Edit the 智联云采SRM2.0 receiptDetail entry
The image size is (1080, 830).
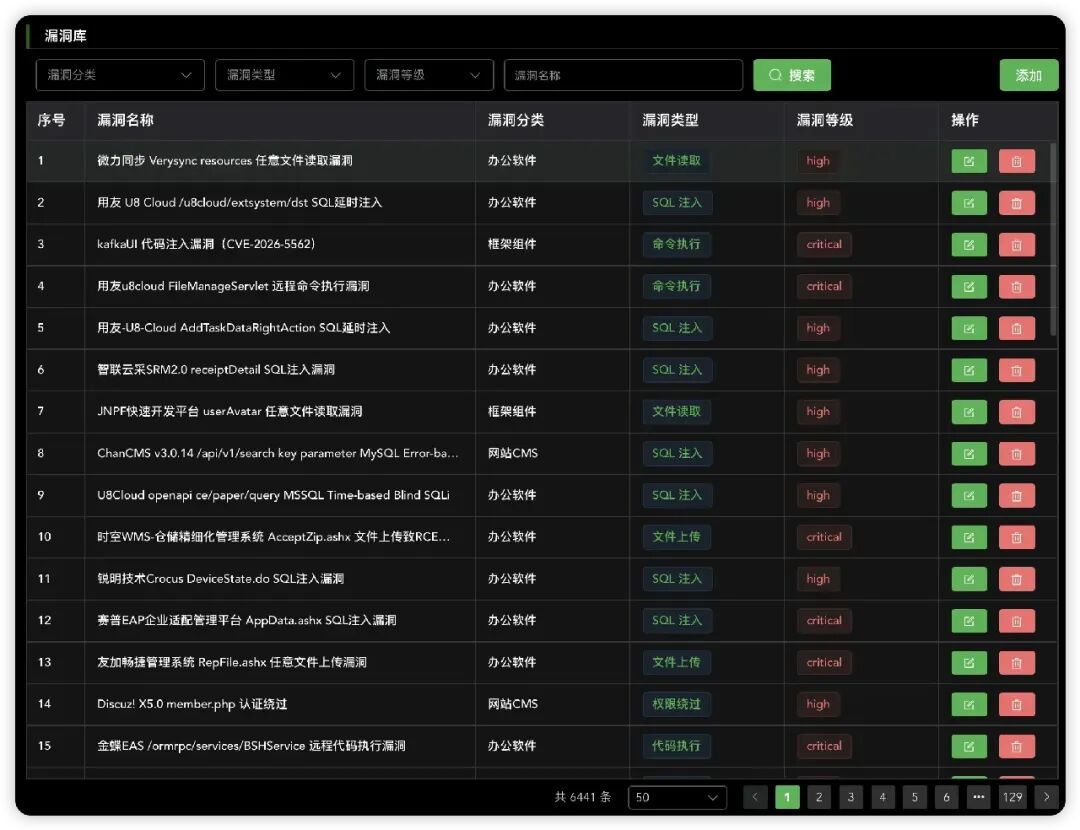[x=968, y=370]
